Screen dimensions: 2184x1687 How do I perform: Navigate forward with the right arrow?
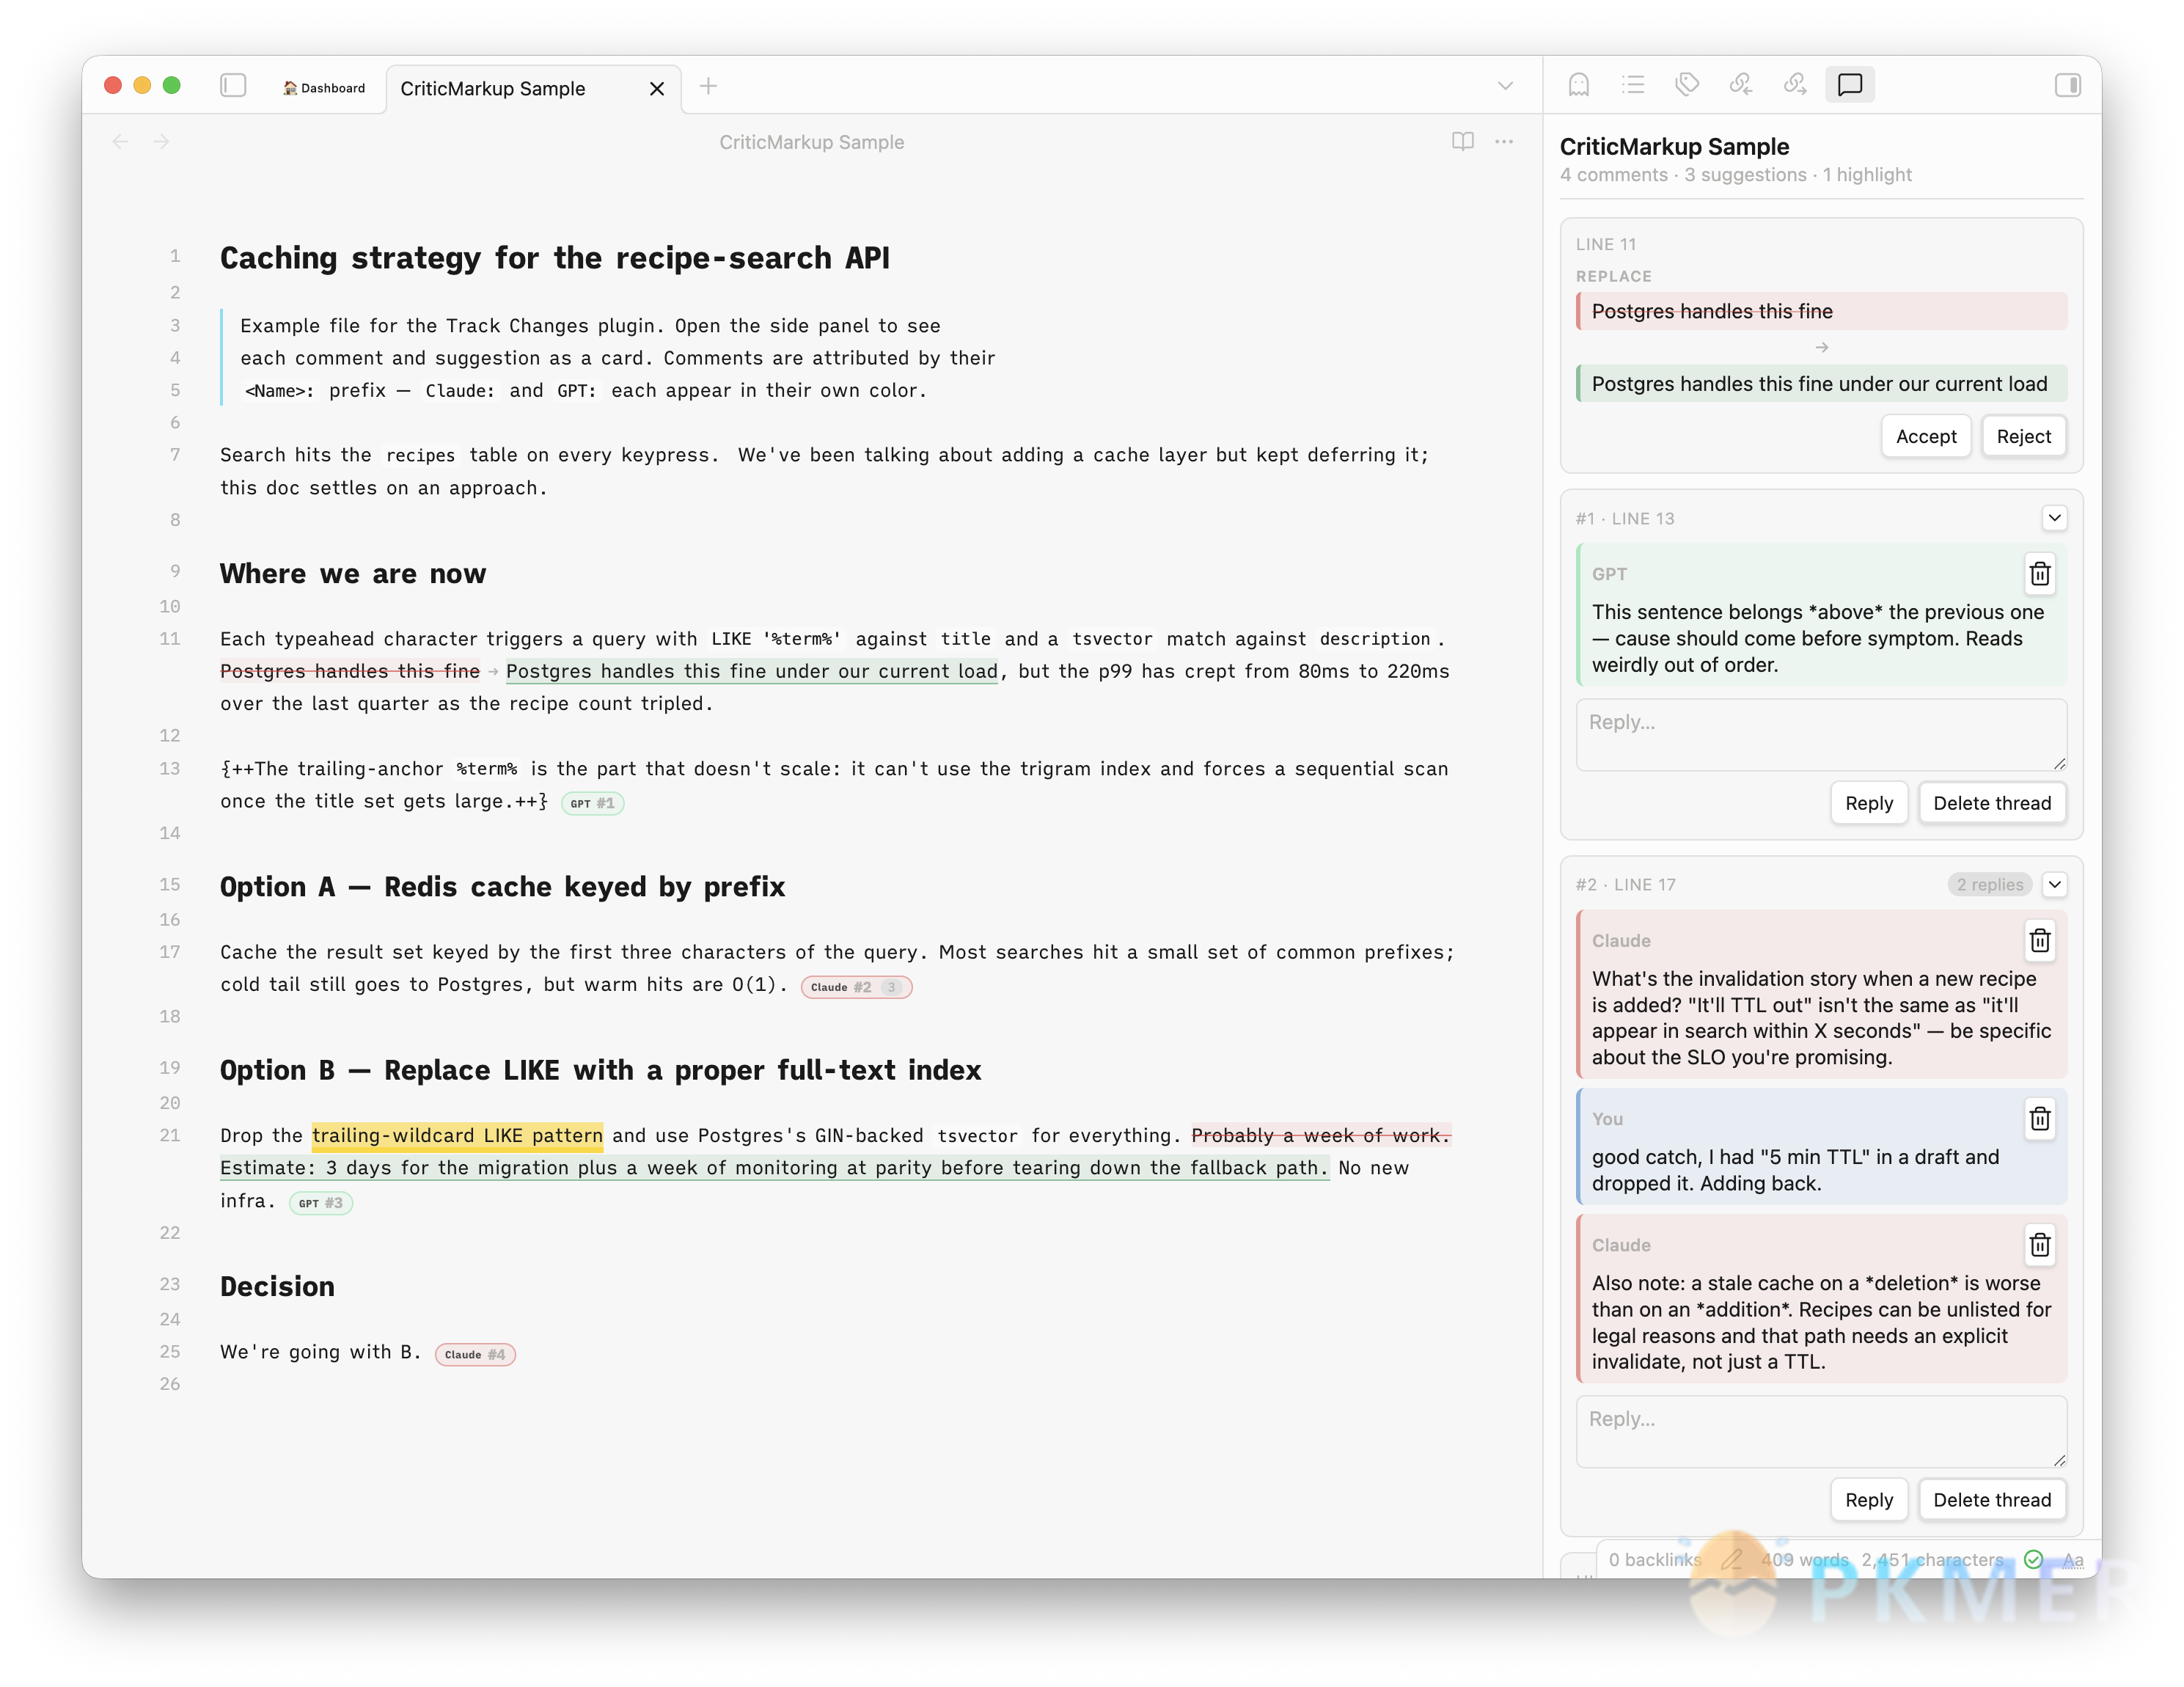tap(162, 142)
